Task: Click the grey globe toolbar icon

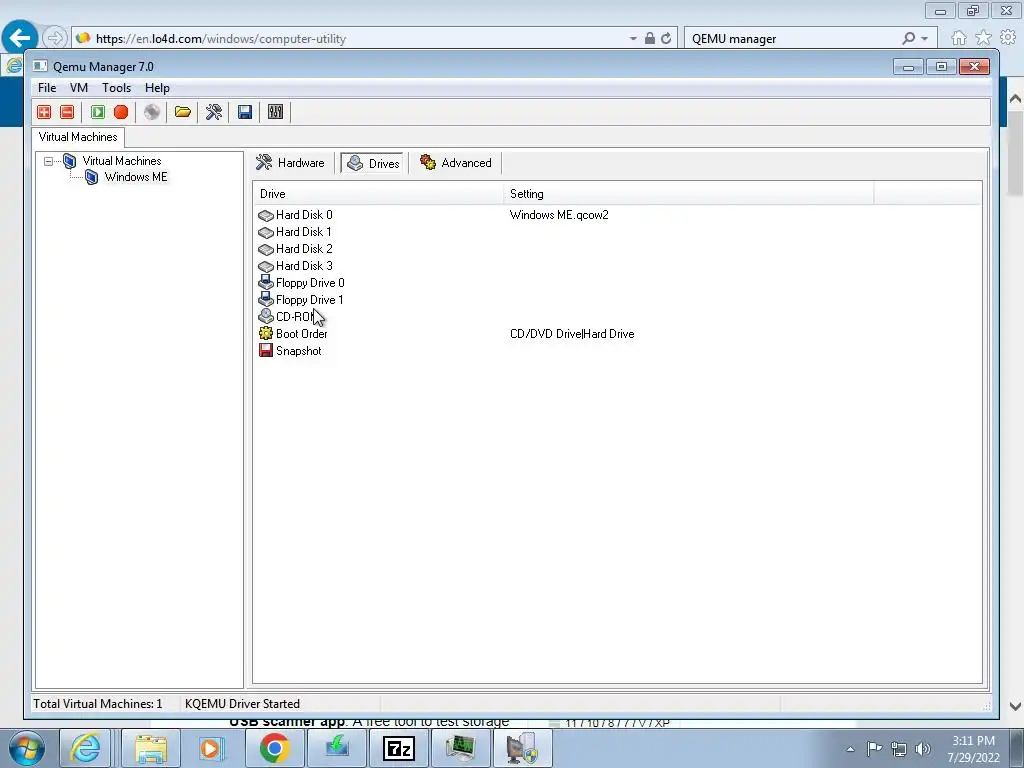Action: [152, 112]
